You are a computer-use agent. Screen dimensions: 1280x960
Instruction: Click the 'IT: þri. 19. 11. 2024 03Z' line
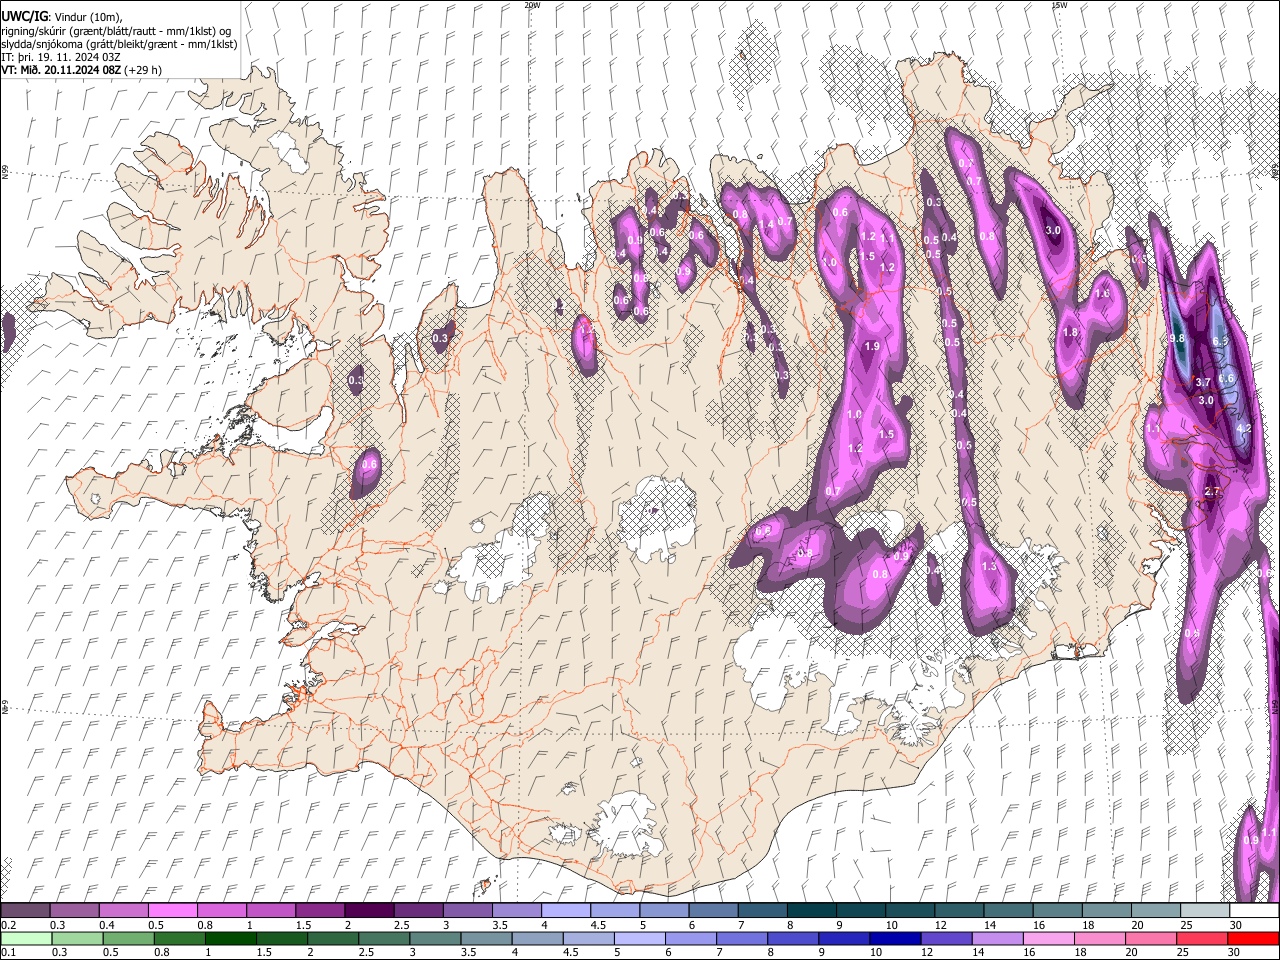click(60, 57)
